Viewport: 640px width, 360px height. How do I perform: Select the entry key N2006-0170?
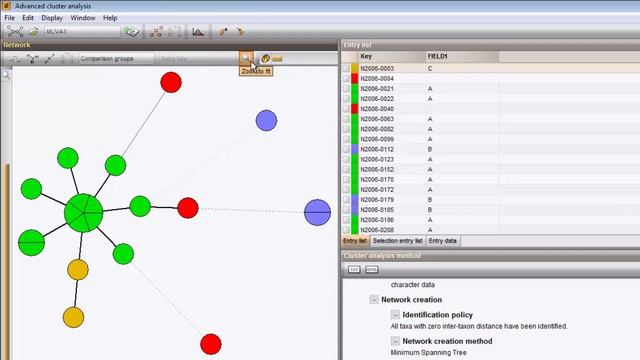coord(377,180)
